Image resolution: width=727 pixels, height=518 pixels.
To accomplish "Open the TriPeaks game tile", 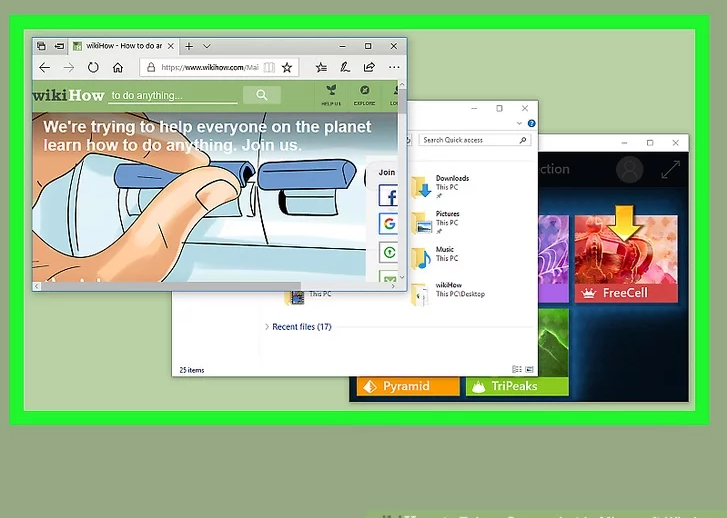I will (x=517, y=386).
